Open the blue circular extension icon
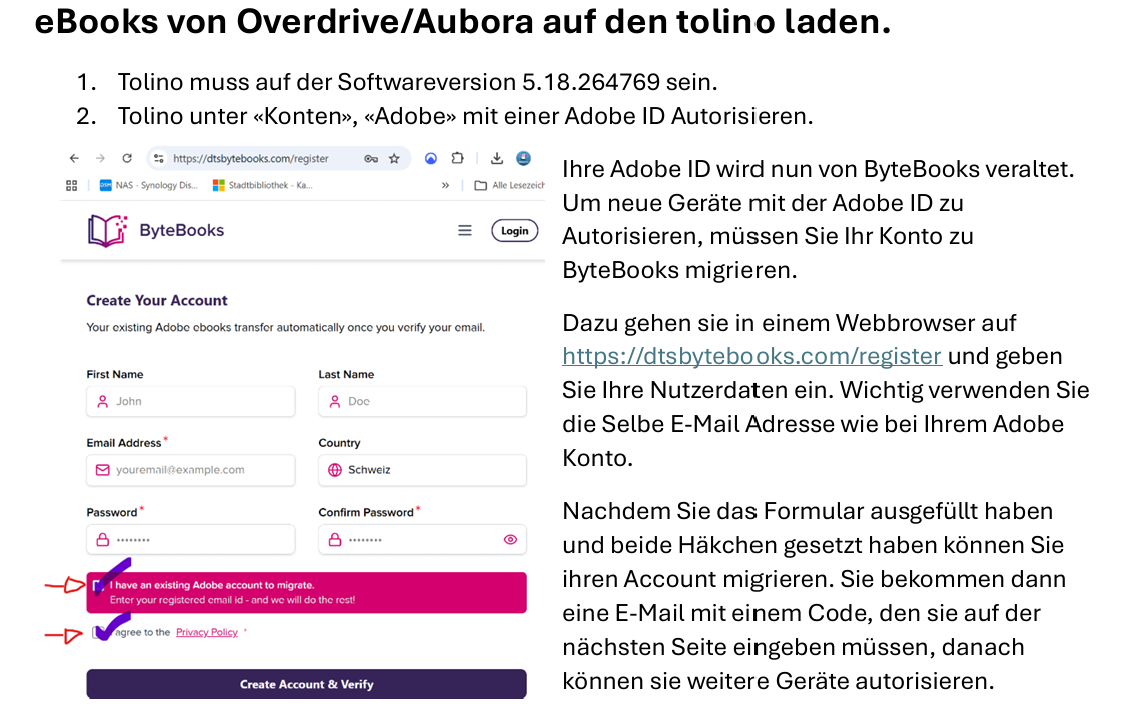1128x715 pixels. [431, 158]
